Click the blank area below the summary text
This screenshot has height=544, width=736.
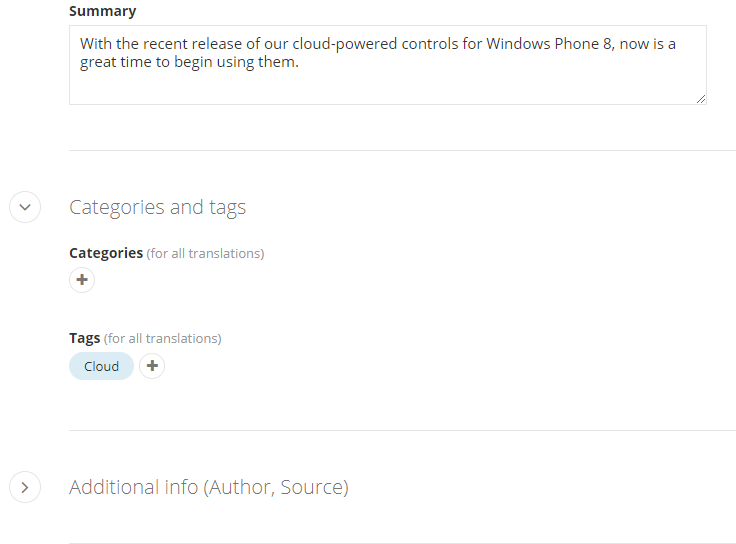click(x=387, y=88)
